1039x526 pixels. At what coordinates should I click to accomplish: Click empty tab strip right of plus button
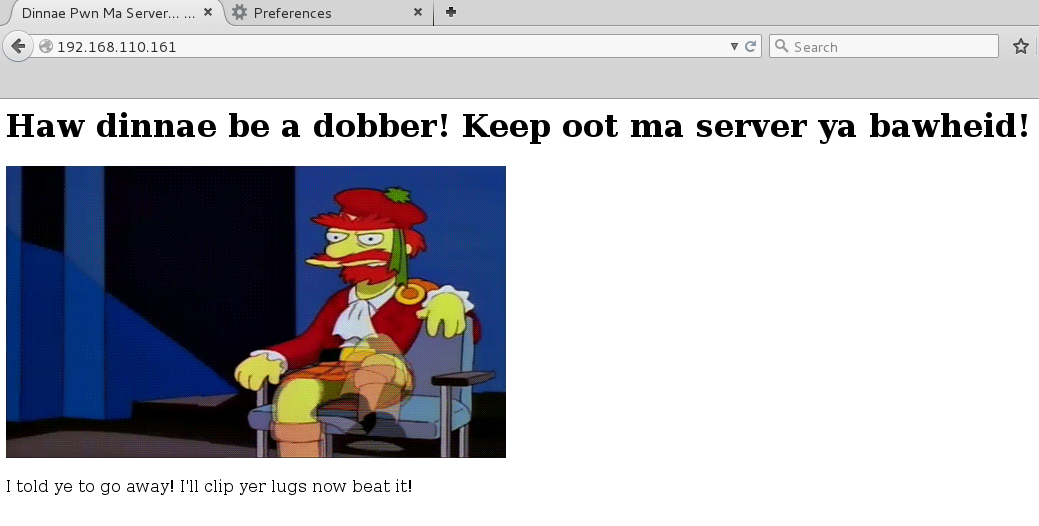(750, 13)
